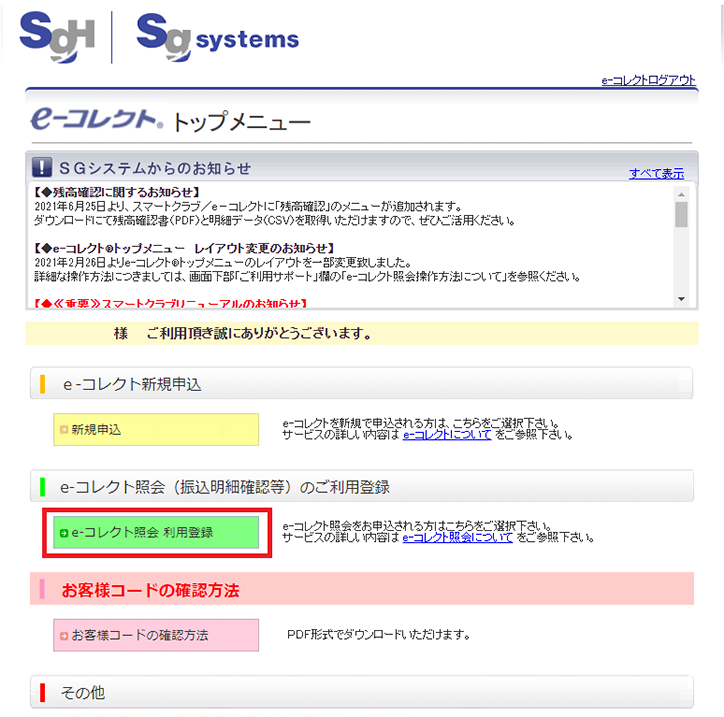Image resolution: width=724 pixels, height=717 pixels.
Task: Follow the e-コレクトについて link
Action: click(x=447, y=435)
